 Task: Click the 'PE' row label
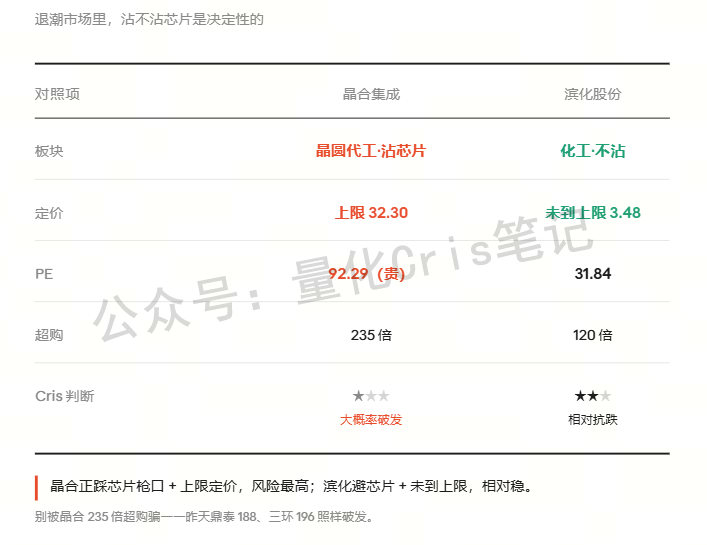click(44, 274)
